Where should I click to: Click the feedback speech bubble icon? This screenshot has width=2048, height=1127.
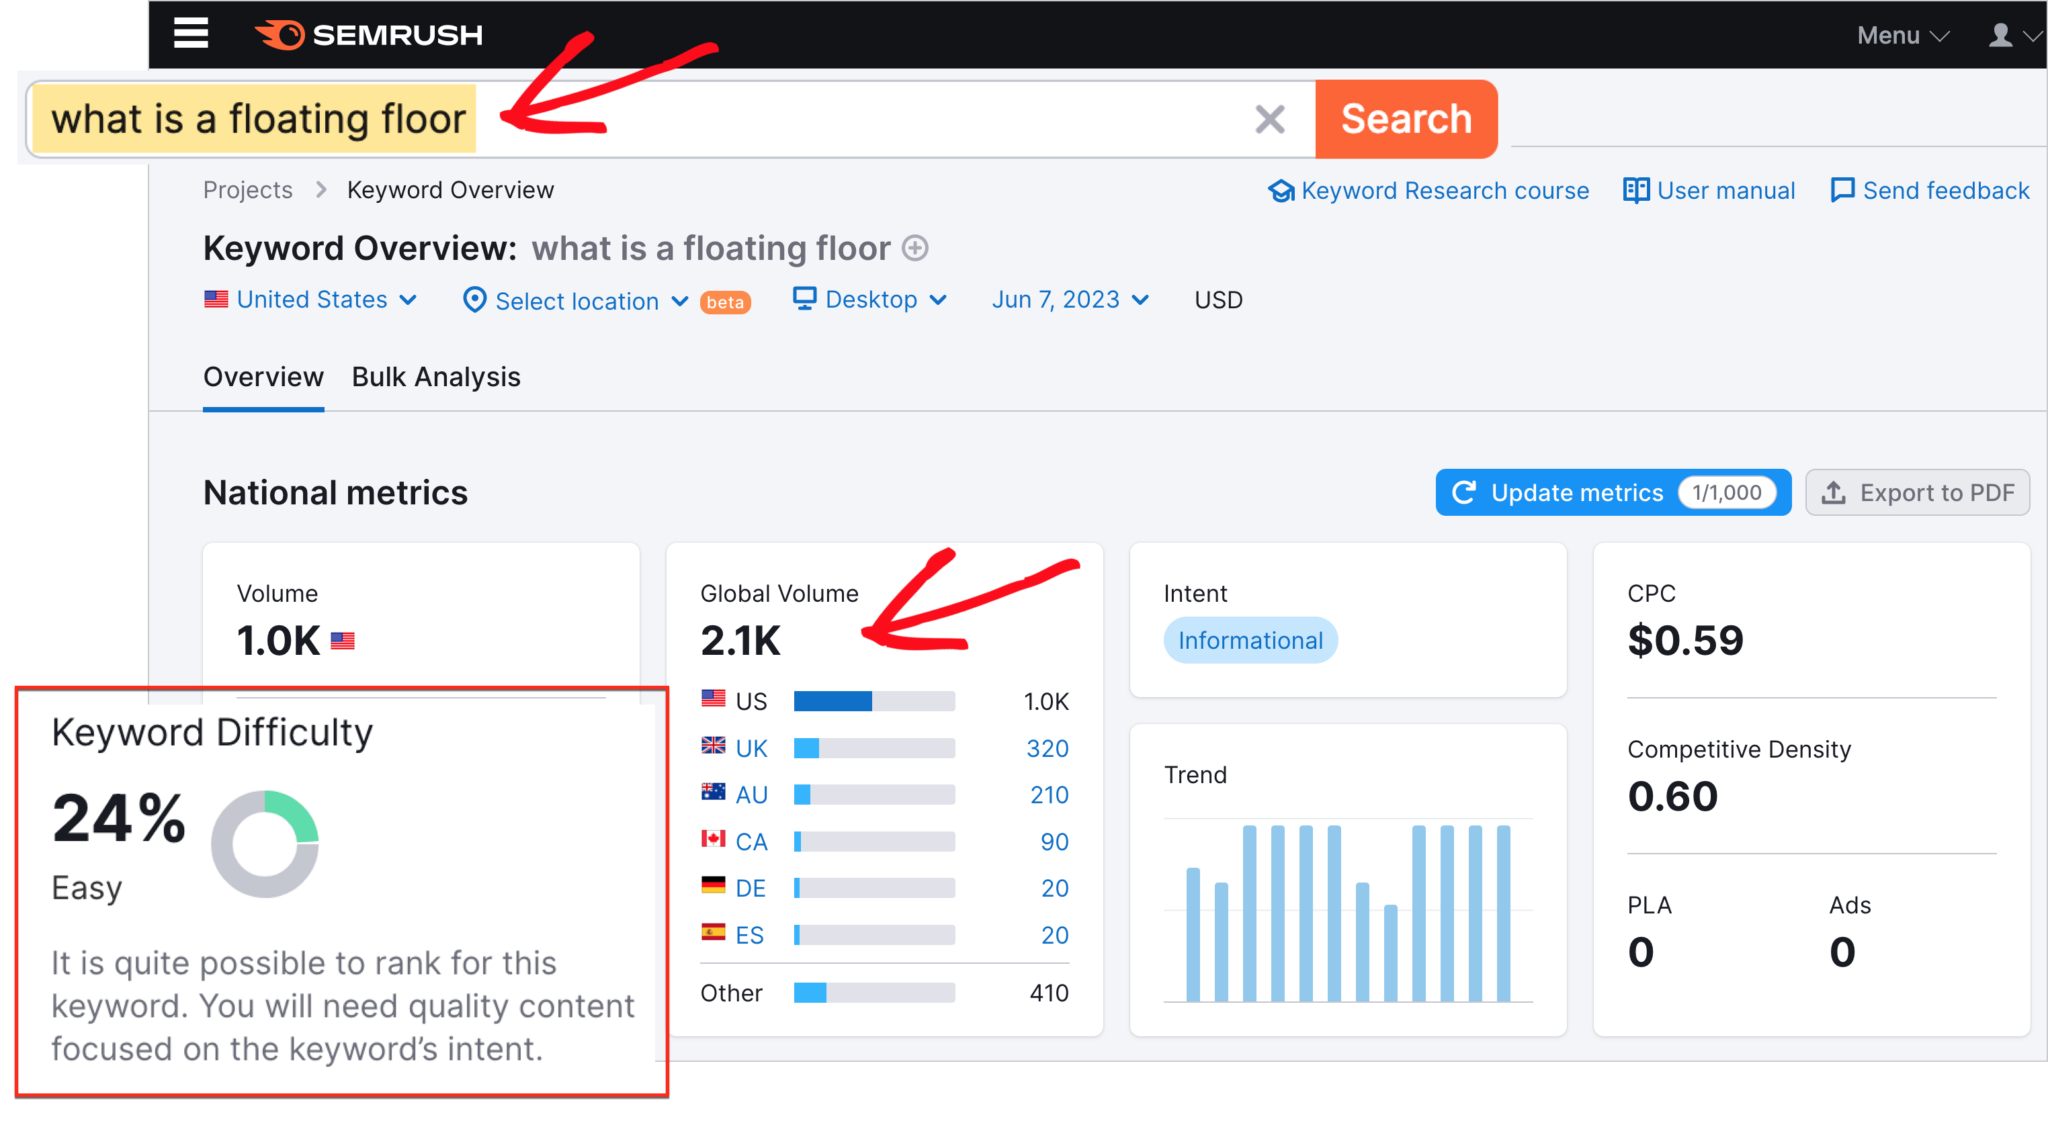coord(1842,190)
